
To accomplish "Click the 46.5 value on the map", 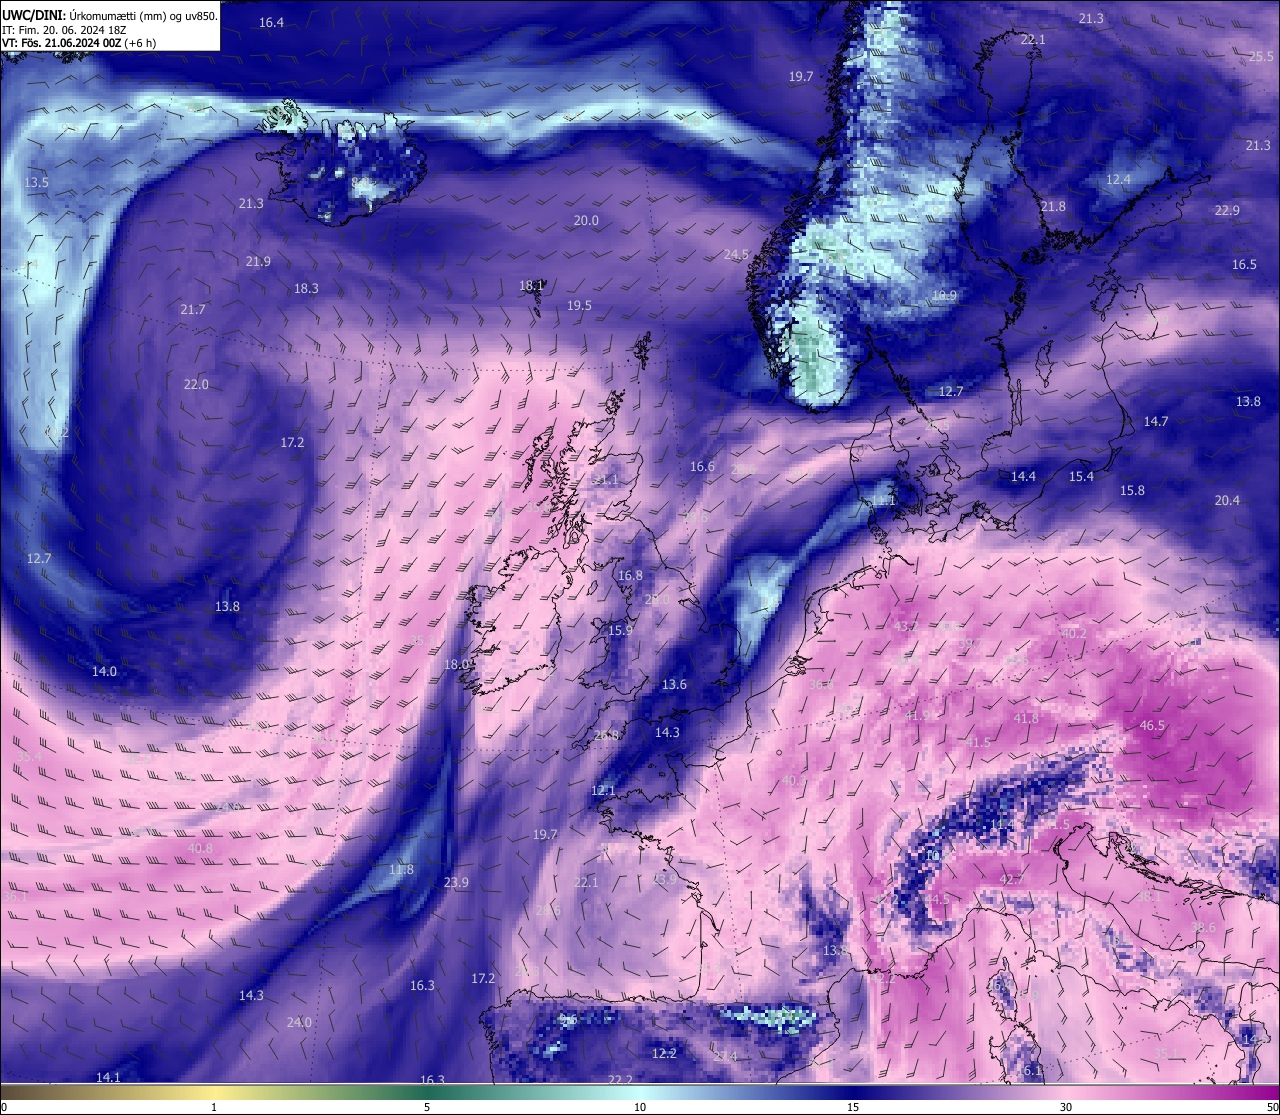I will (x=1152, y=725).
